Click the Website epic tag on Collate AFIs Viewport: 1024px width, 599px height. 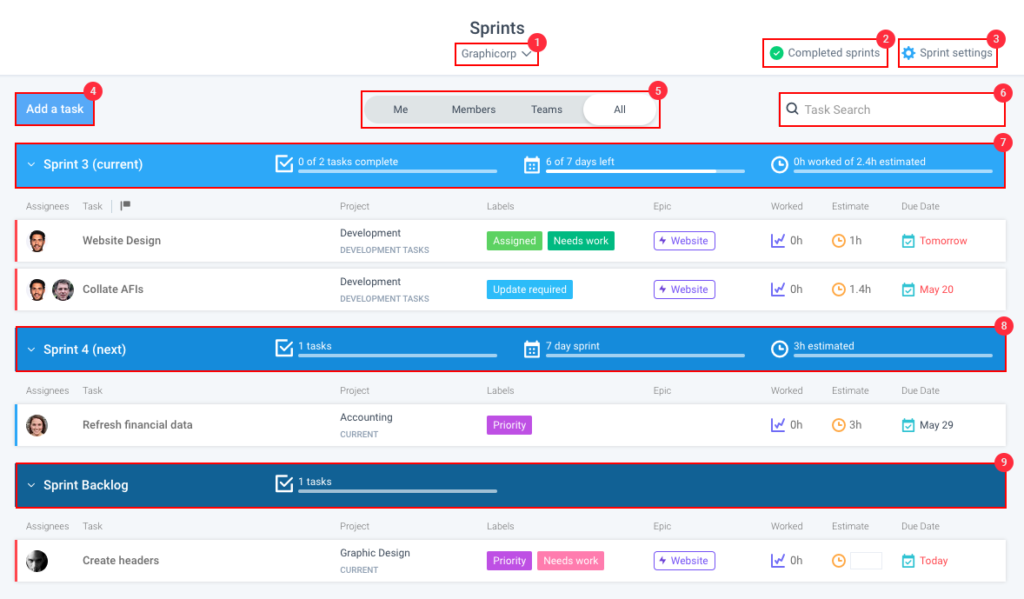(x=684, y=290)
